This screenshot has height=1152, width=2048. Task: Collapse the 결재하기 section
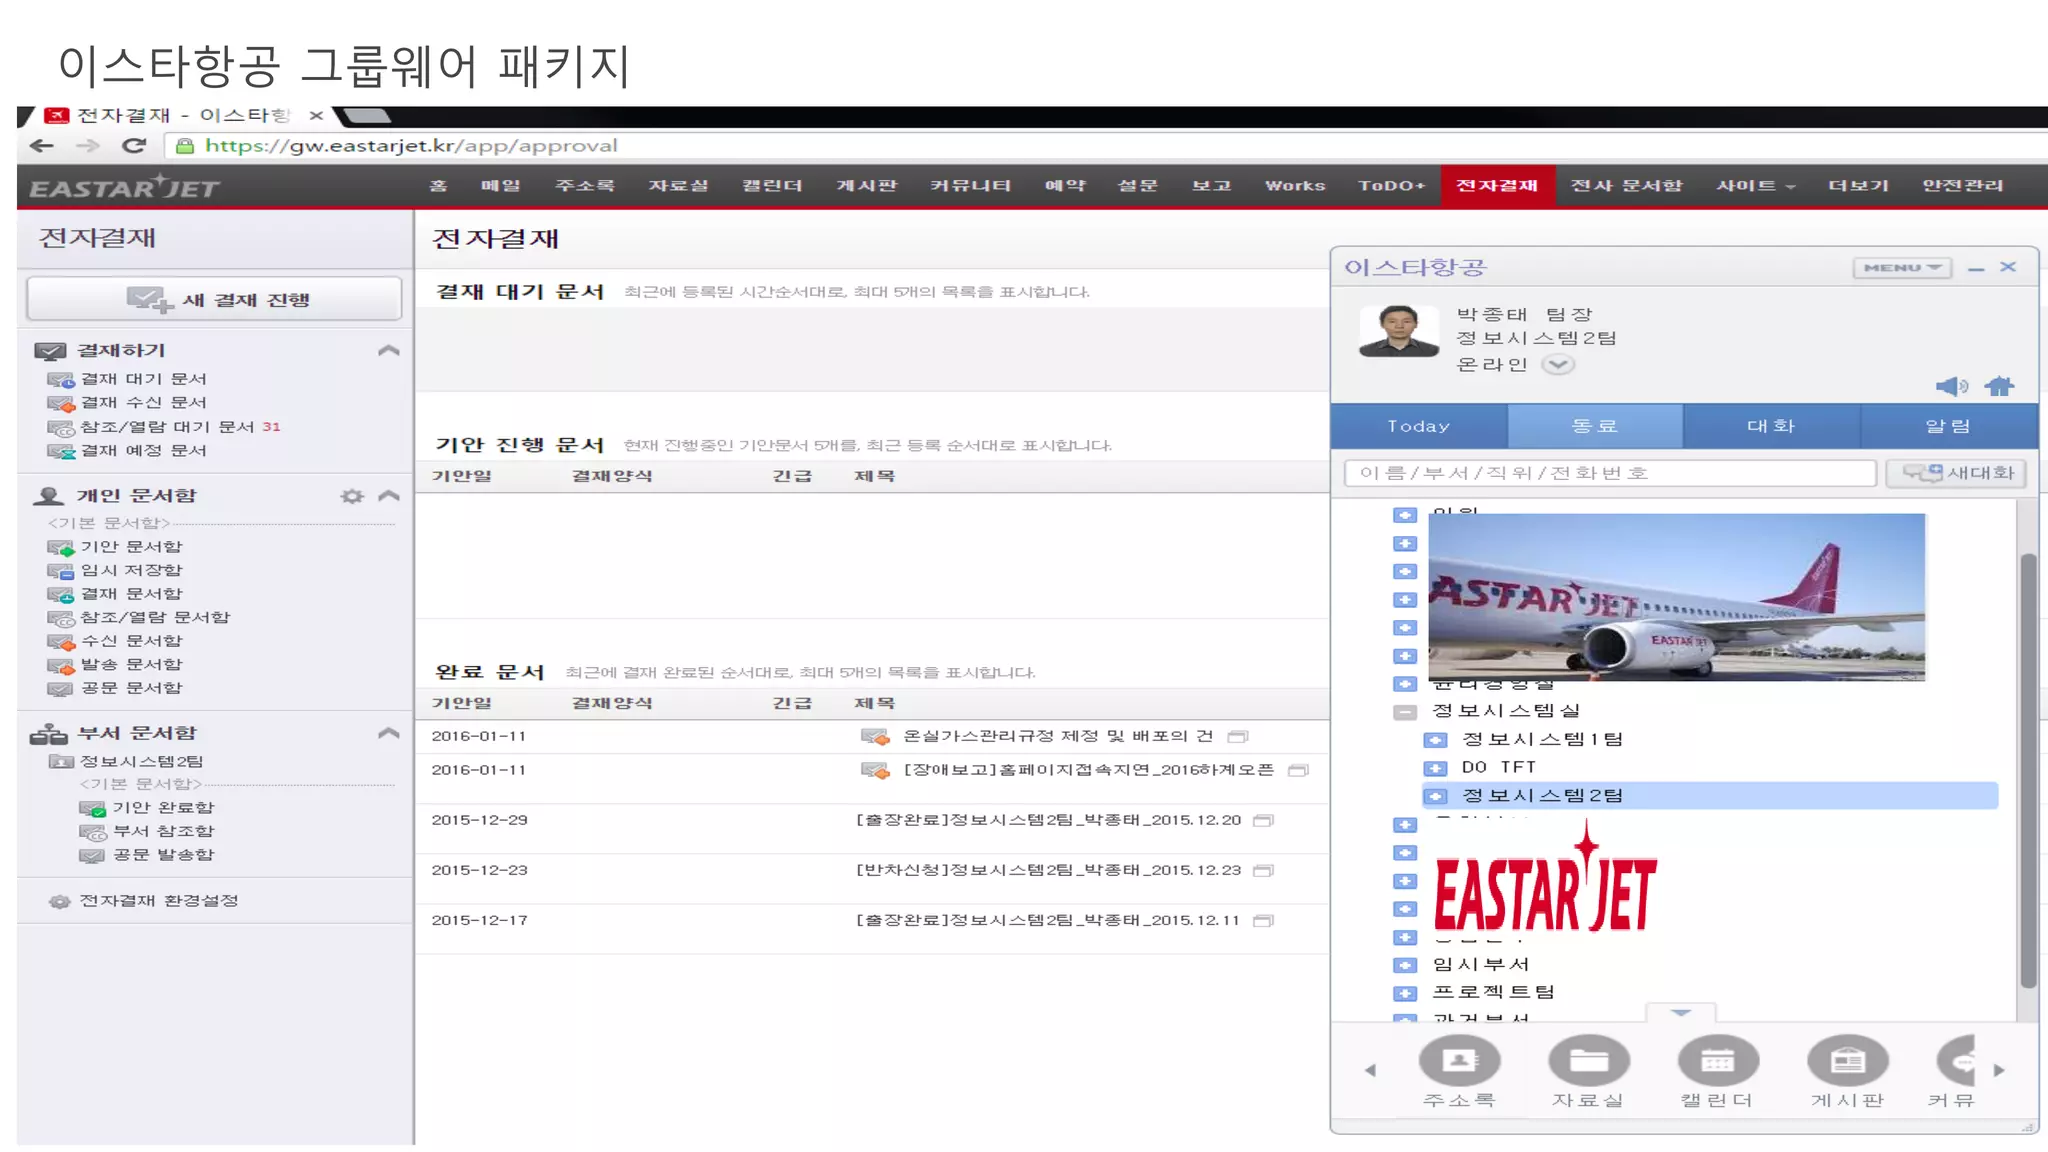[x=389, y=350]
